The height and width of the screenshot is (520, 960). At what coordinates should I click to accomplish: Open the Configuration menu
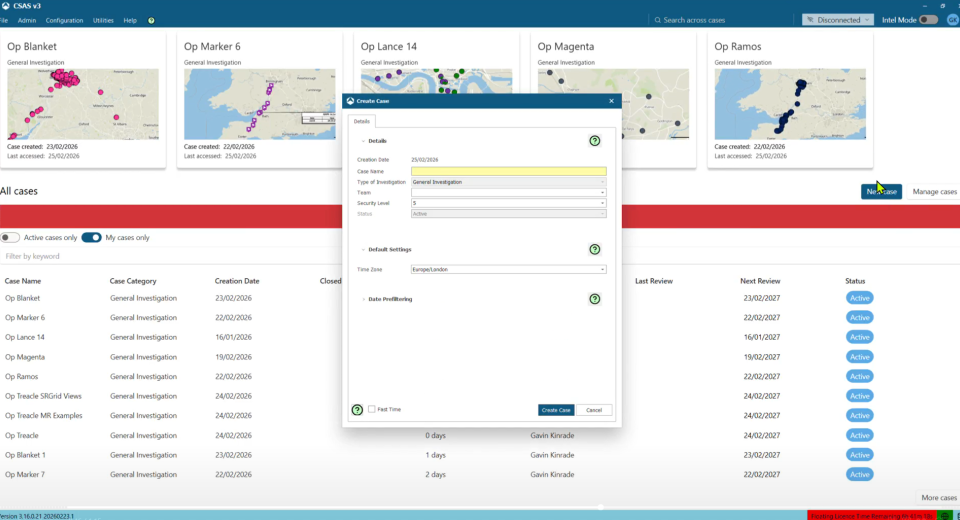[x=65, y=20]
